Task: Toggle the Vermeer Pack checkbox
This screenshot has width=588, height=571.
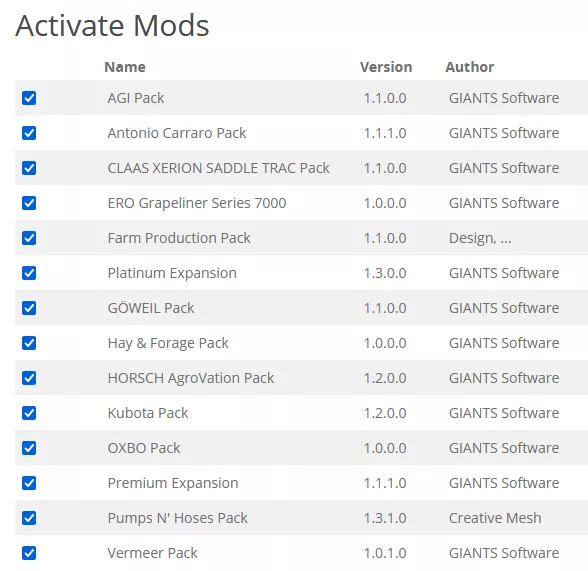Action: coord(29,553)
